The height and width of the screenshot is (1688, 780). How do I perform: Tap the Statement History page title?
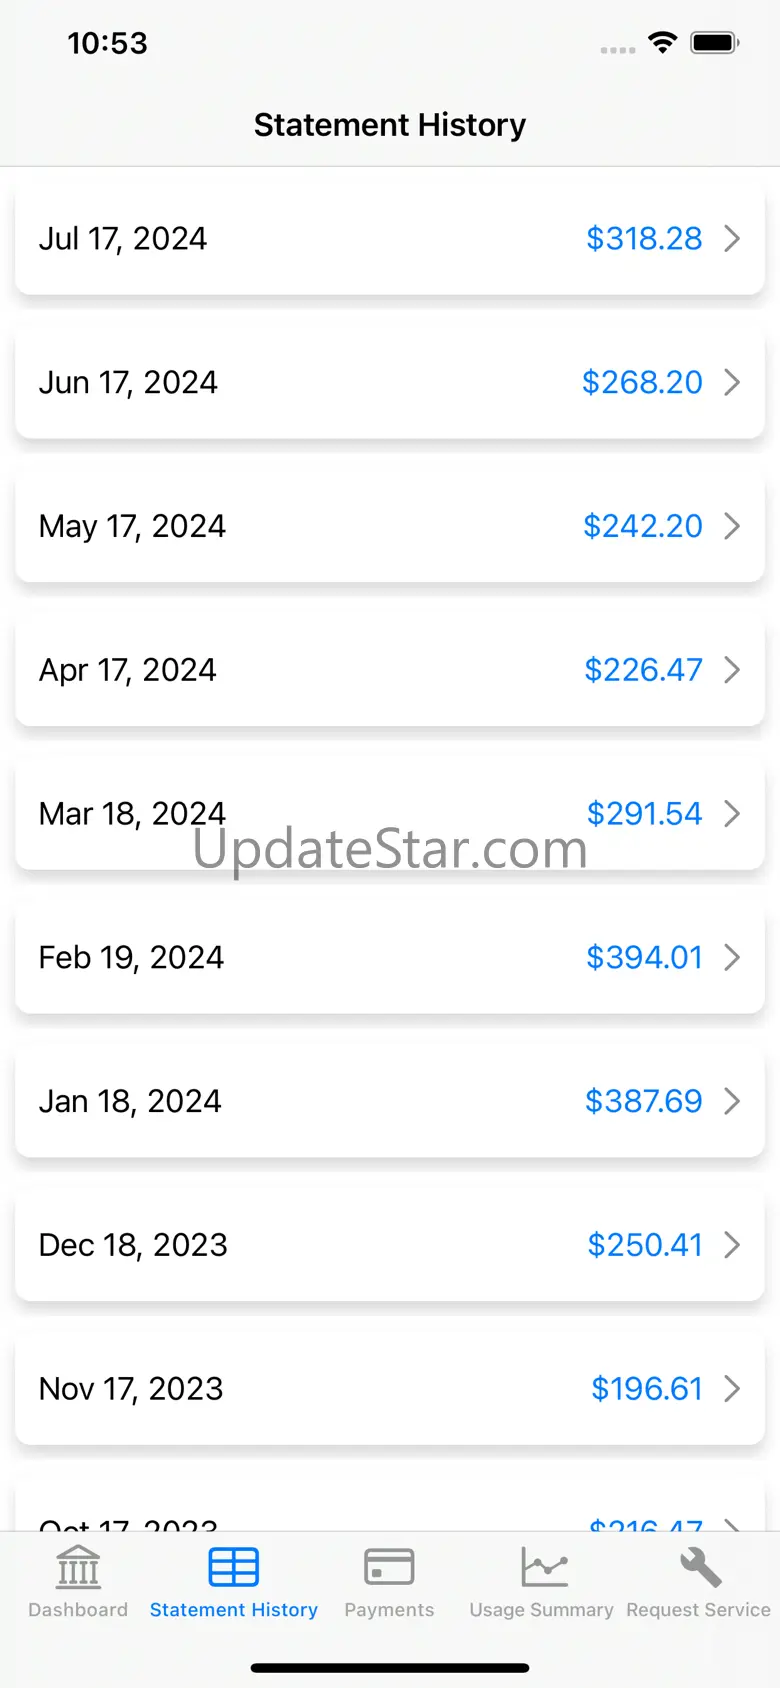coord(389,125)
